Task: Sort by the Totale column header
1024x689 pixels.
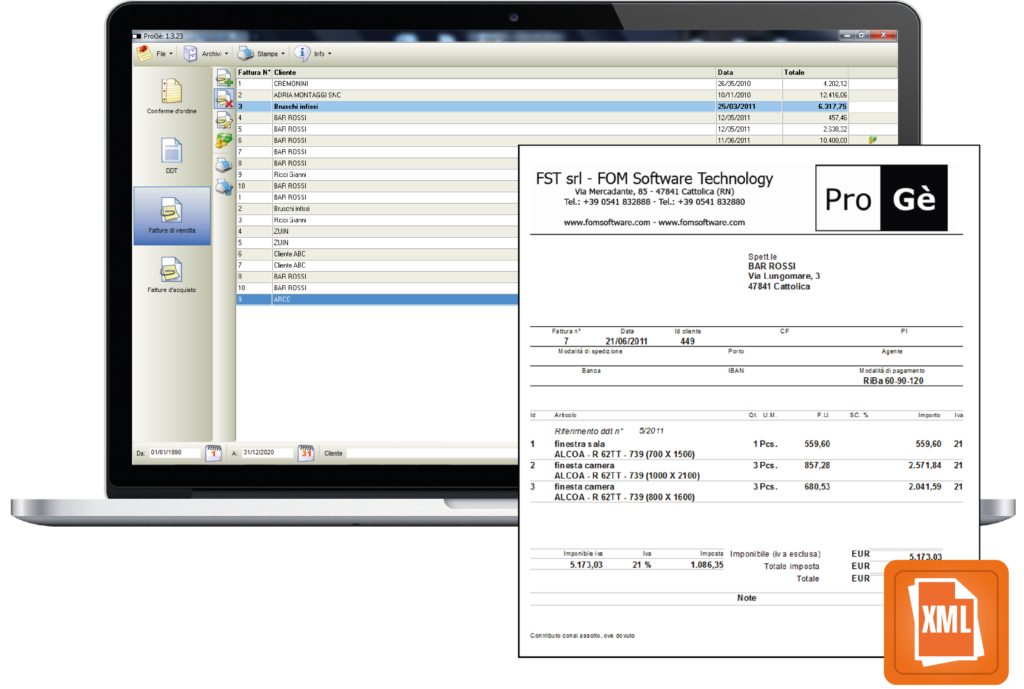Action: coord(795,73)
